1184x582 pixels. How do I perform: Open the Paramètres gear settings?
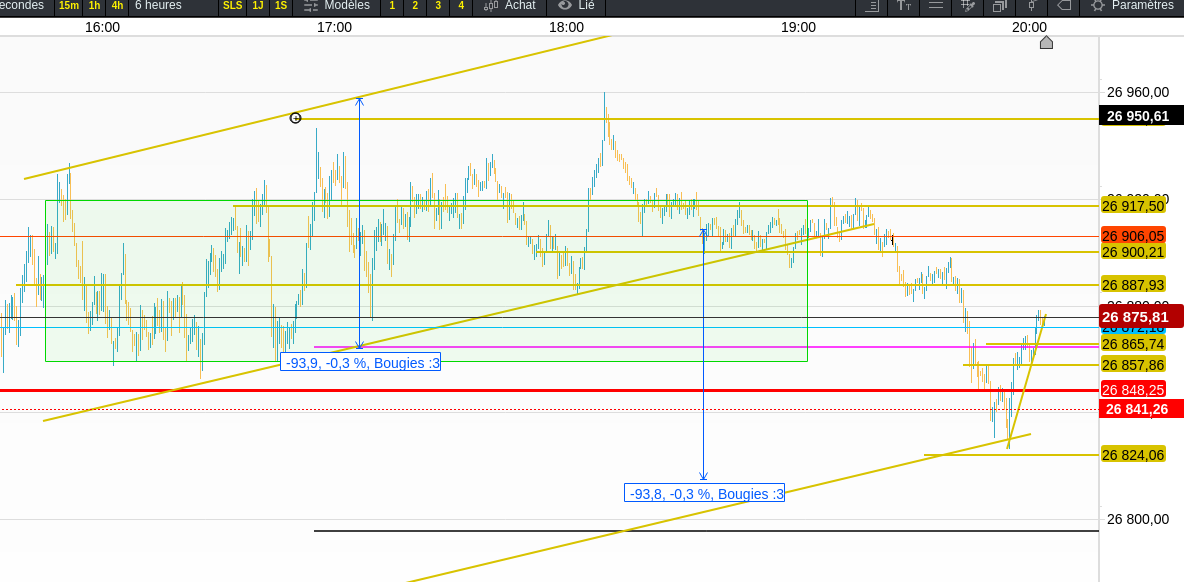(x=1132, y=6)
